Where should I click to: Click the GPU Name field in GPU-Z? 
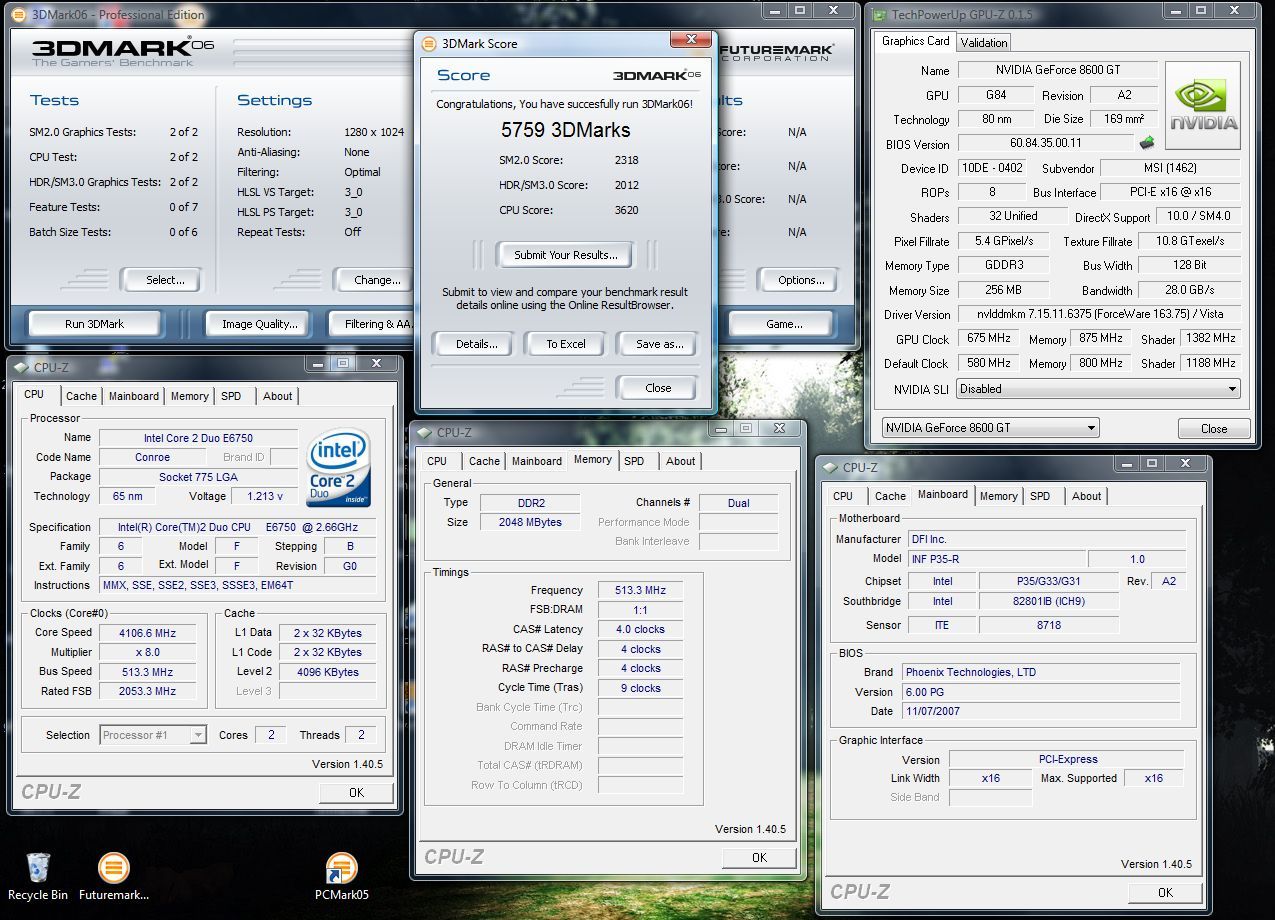point(1058,70)
